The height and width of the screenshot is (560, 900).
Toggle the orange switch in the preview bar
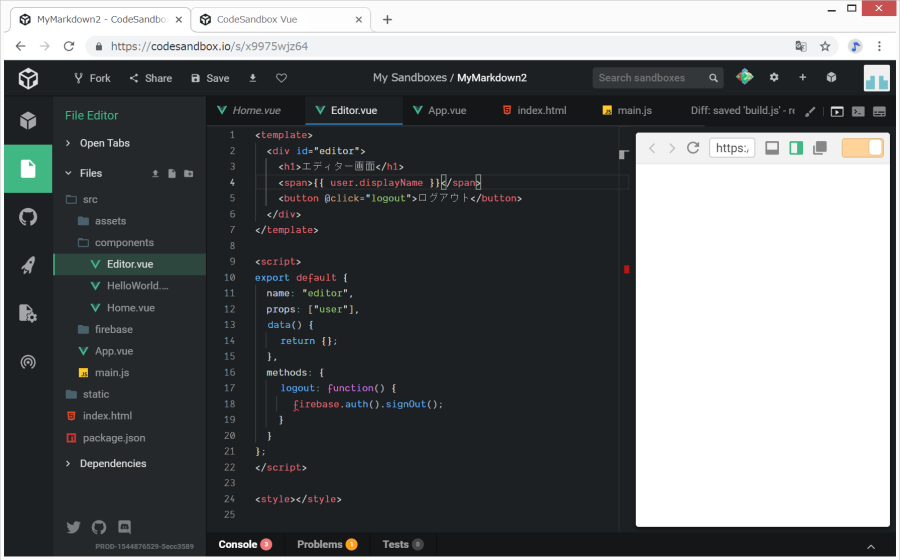(862, 148)
